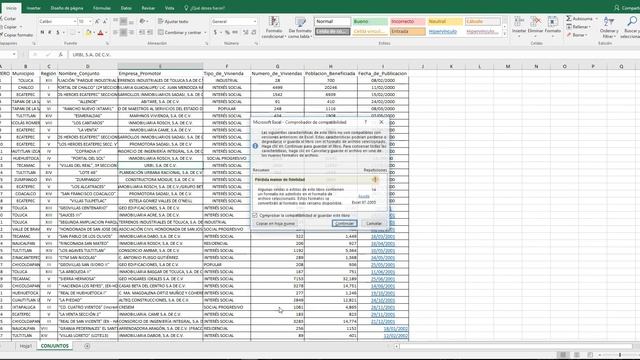The image size is (640, 360).
Task: Click Buscar y seleccionar magnifier icon
Action: point(632,21)
